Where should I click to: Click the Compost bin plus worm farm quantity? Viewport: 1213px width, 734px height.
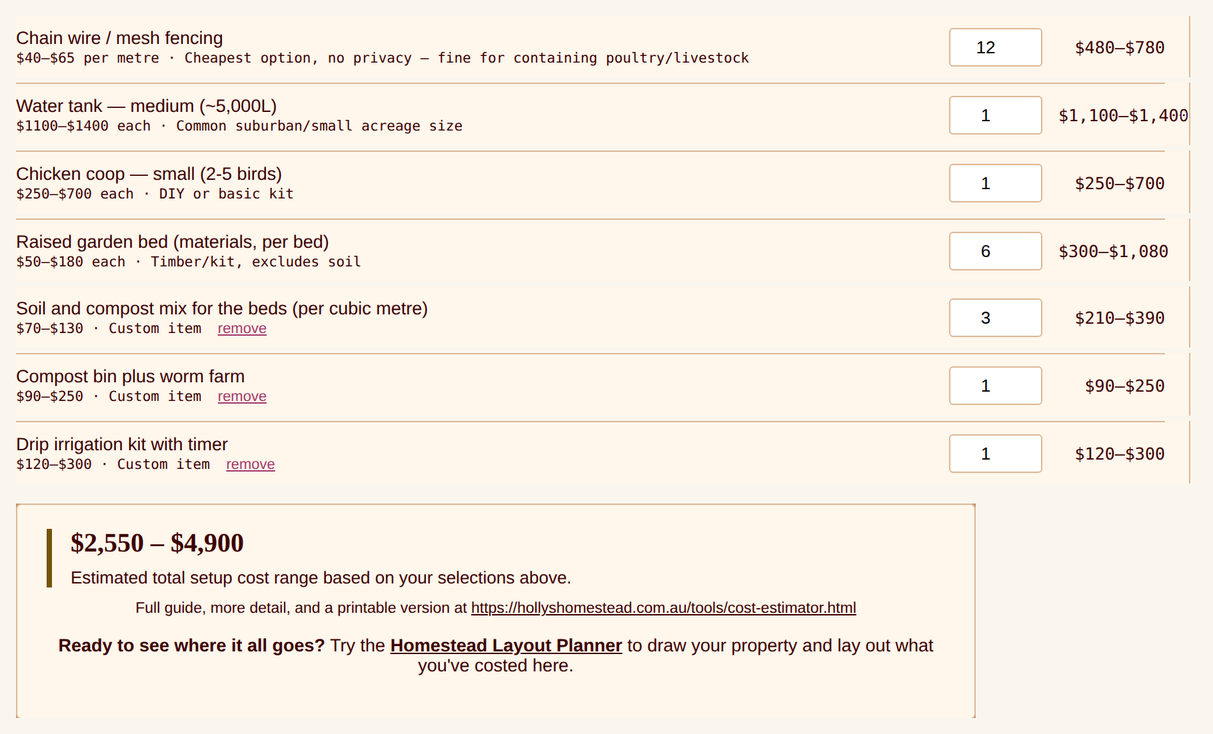click(995, 386)
